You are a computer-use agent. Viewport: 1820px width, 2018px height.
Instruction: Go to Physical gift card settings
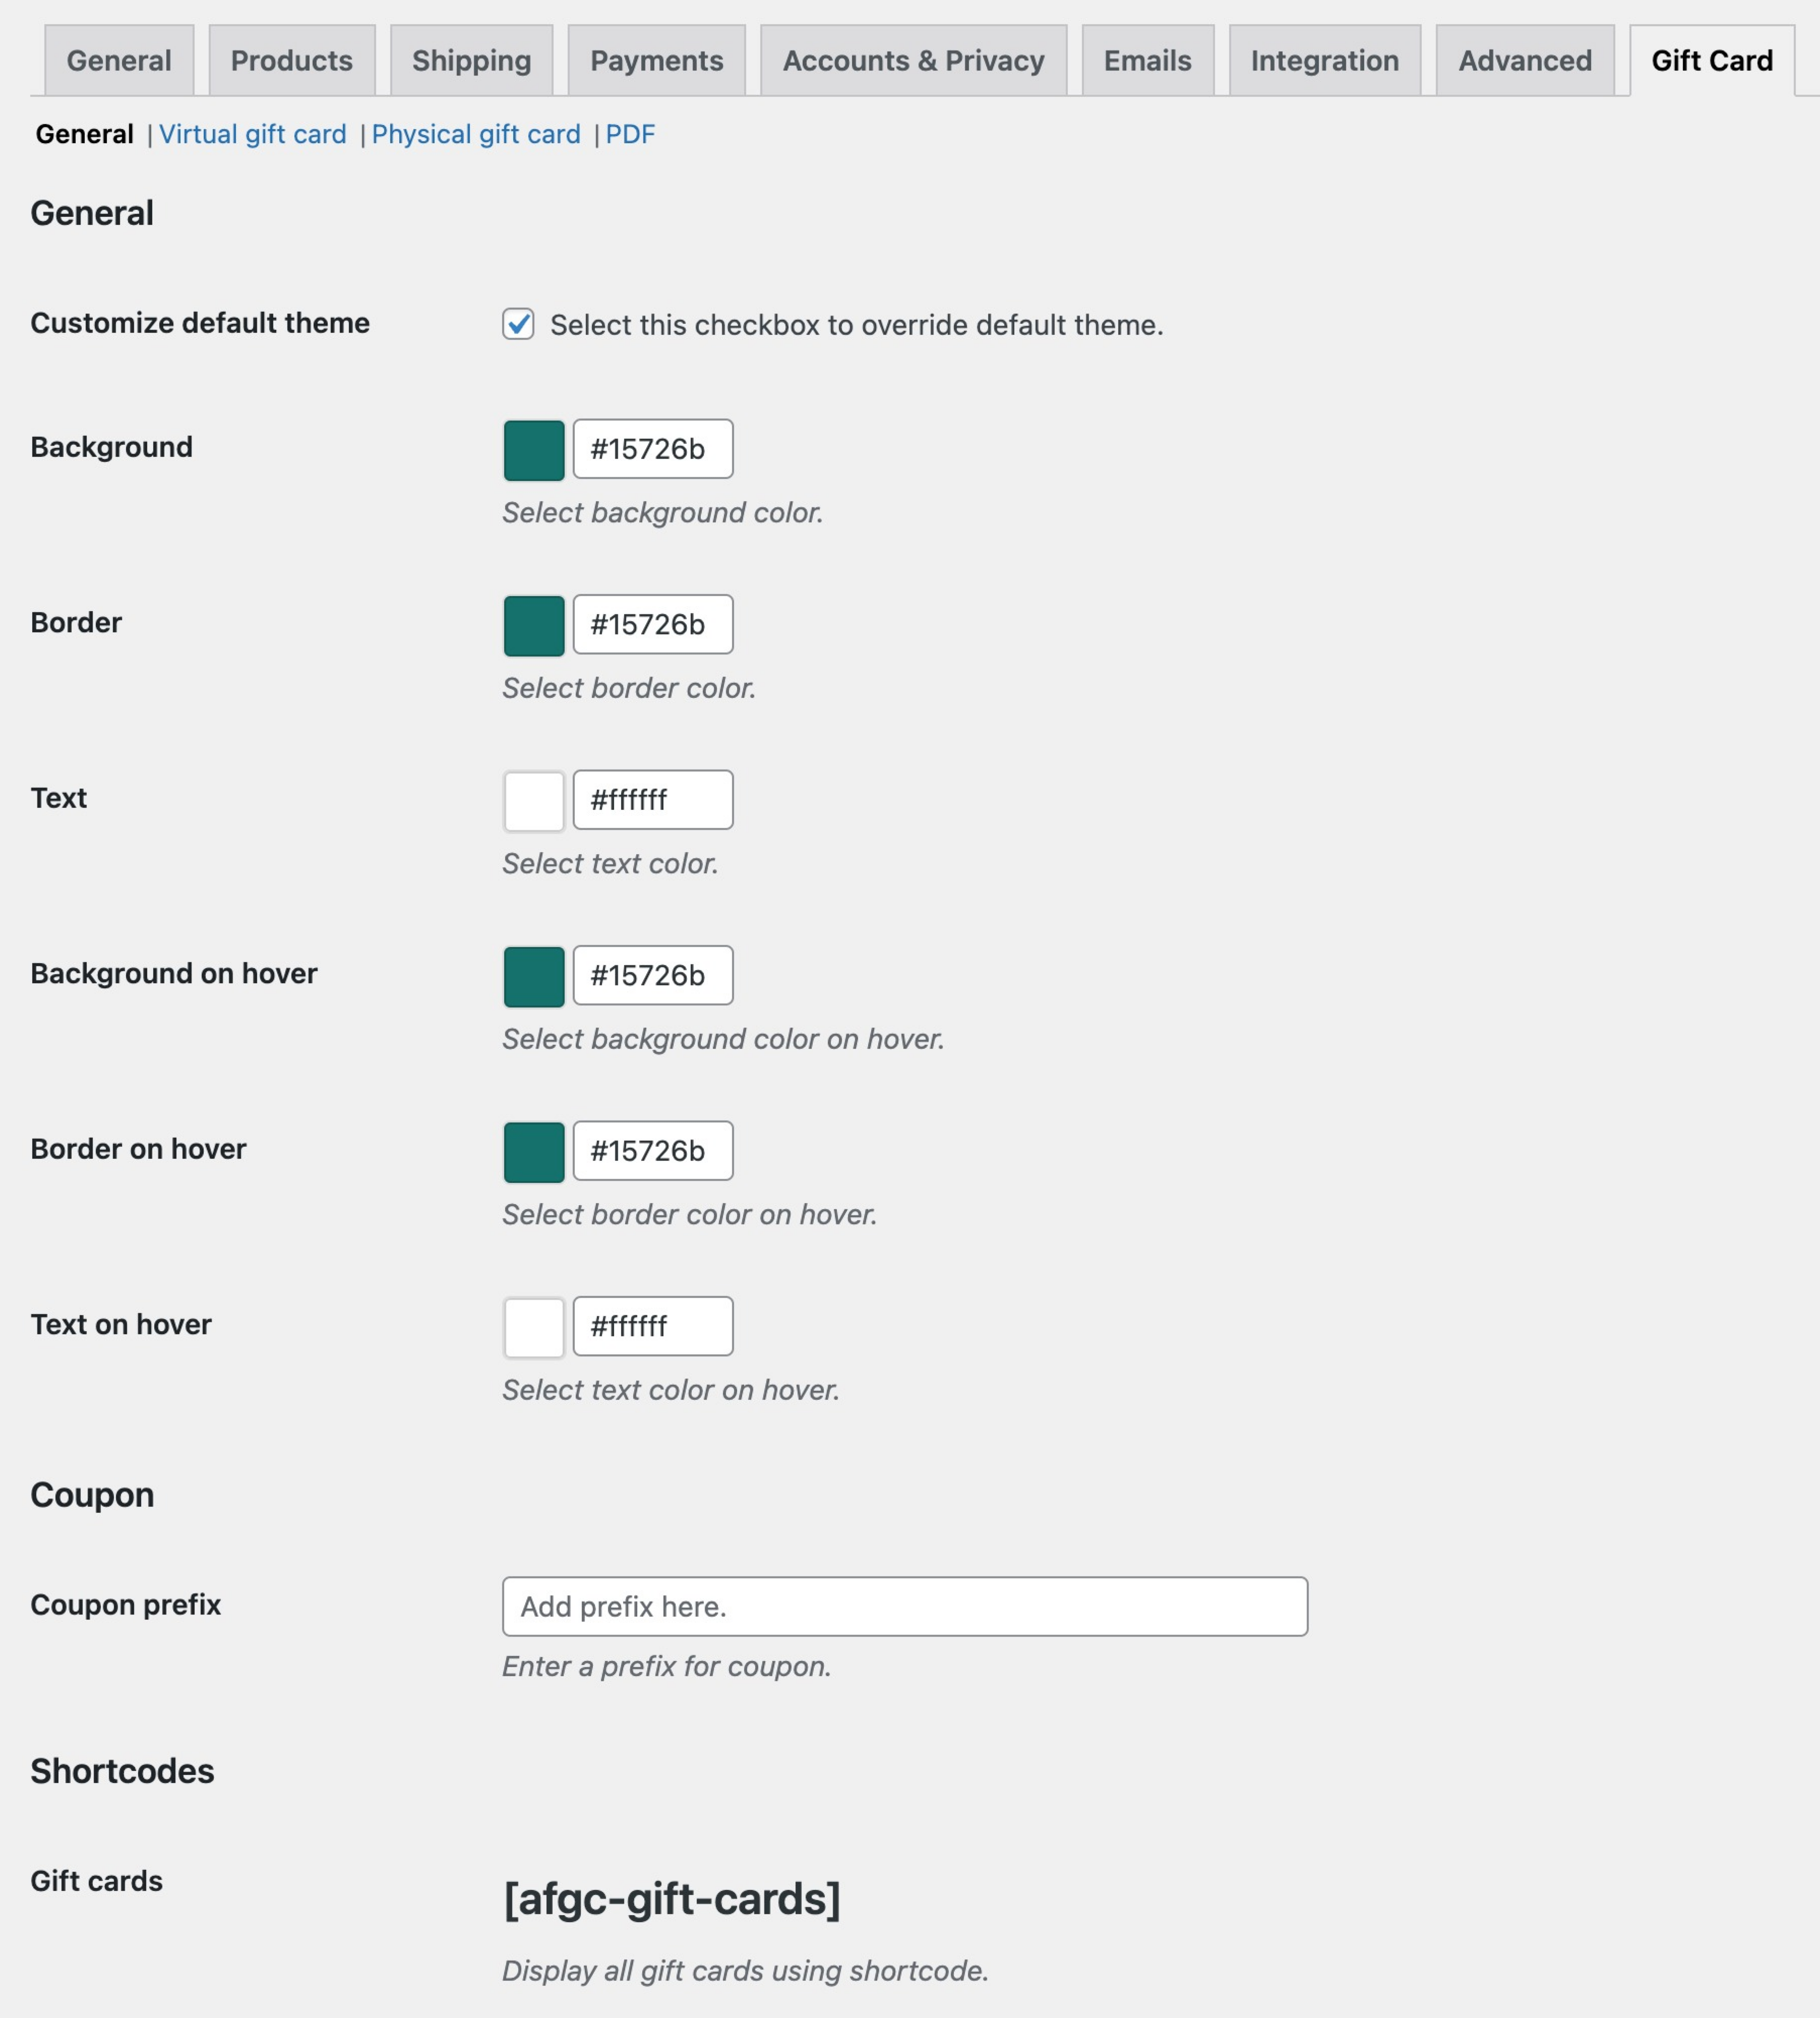coord(476,134)
